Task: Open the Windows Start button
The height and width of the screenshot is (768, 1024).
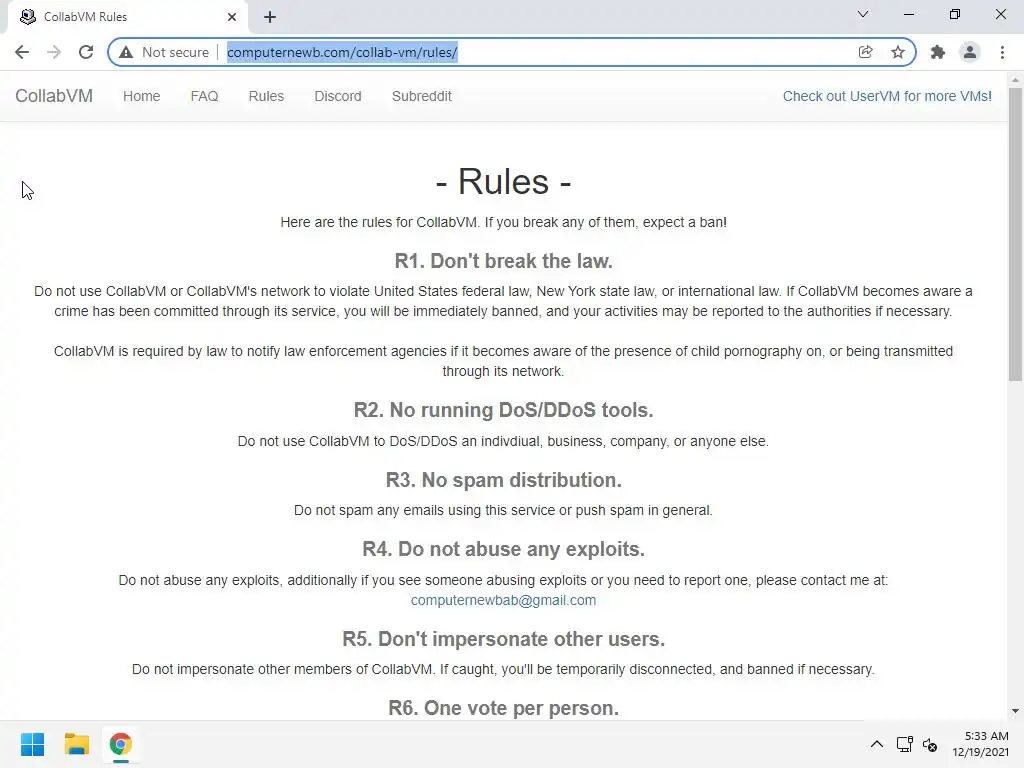Action: pyautogui.click(x=33, y=744)
